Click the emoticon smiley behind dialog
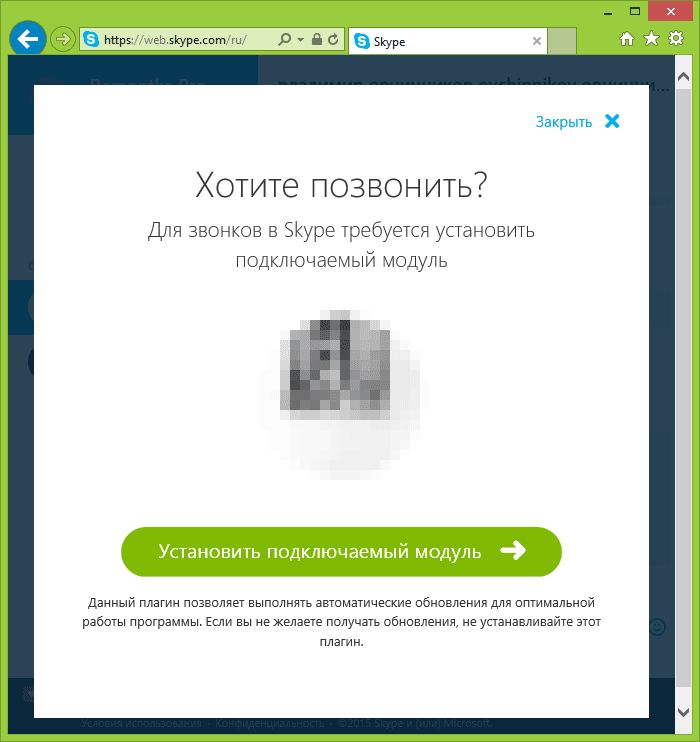Viewport: 700px width, 742px height. (657, 627)
